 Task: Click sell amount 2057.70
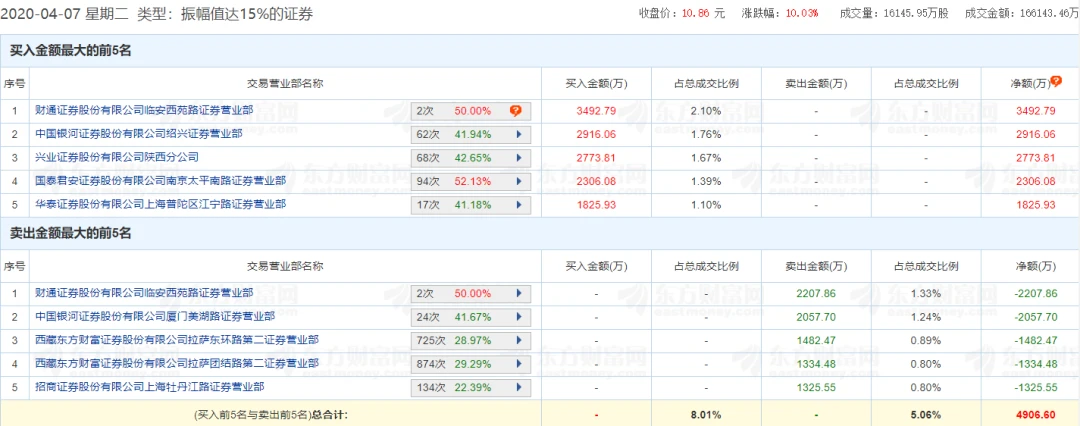pos(816,316)
